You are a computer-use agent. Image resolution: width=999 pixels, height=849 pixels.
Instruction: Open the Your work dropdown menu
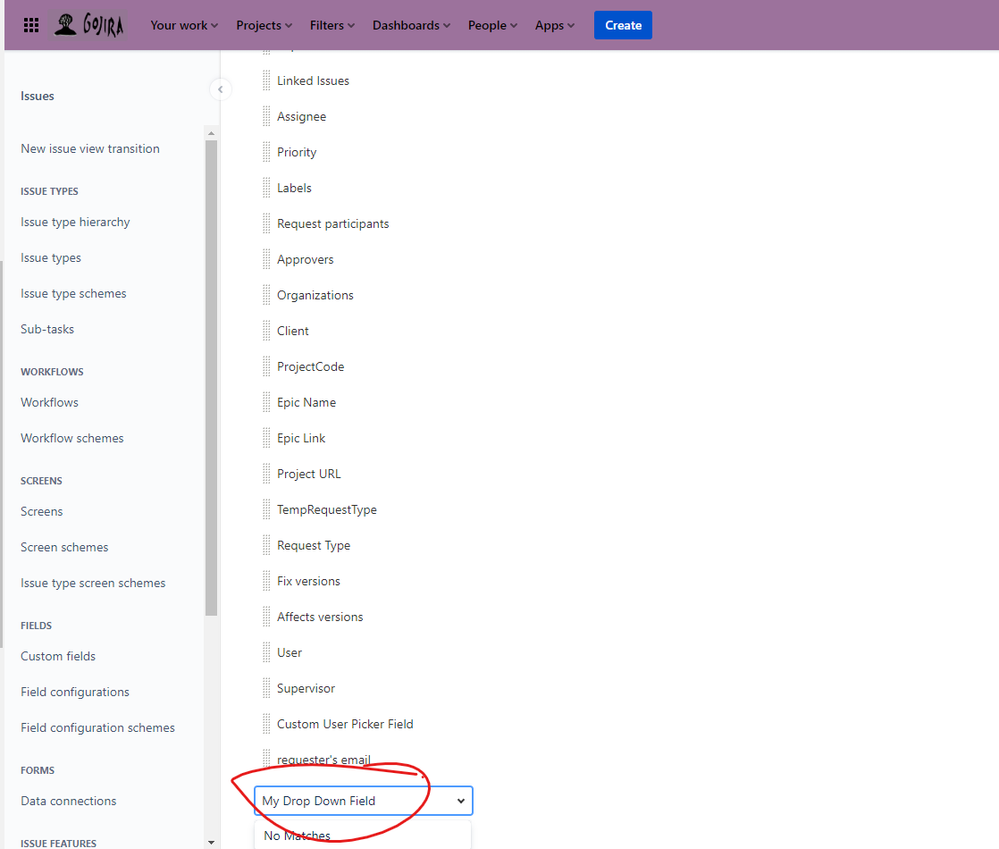point(184,25)
